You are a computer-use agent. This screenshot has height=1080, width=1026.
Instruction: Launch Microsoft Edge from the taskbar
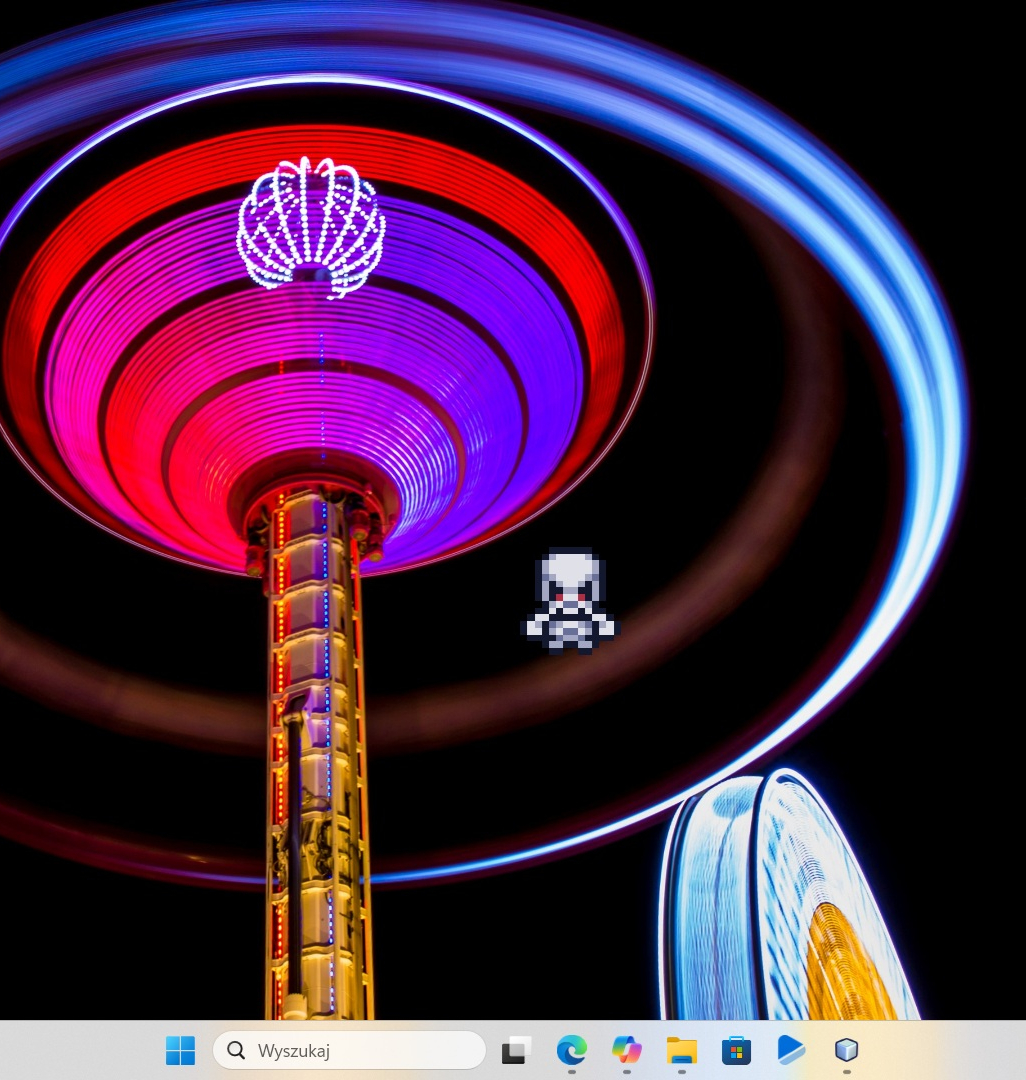click(x=572, y=1050)
